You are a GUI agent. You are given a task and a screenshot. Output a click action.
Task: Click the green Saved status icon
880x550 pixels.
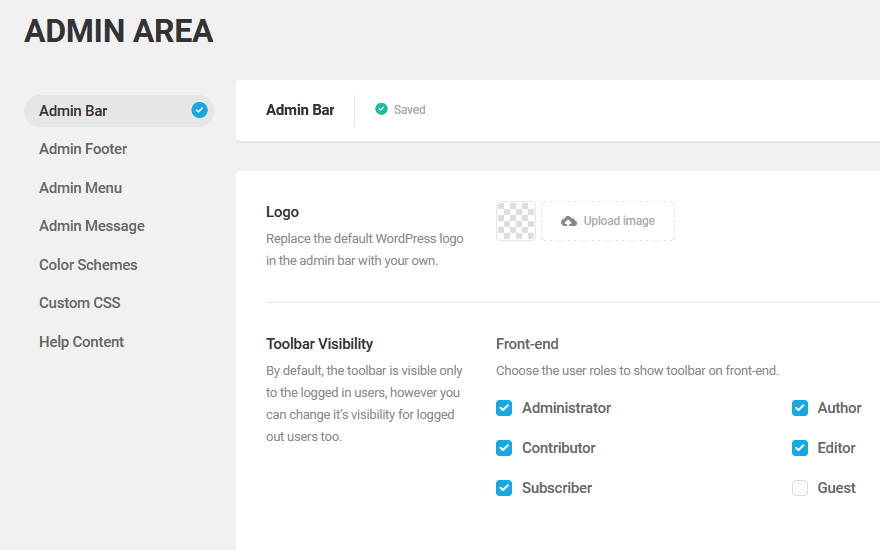tap(381, 109)
